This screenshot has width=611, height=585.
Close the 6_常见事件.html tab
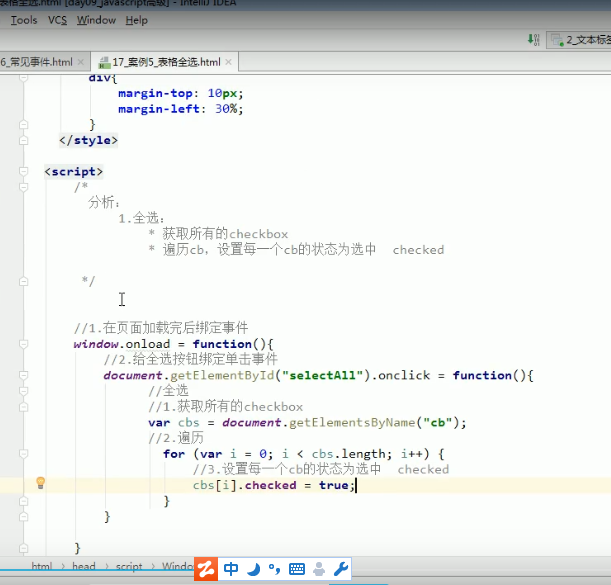tap(81, 62)
